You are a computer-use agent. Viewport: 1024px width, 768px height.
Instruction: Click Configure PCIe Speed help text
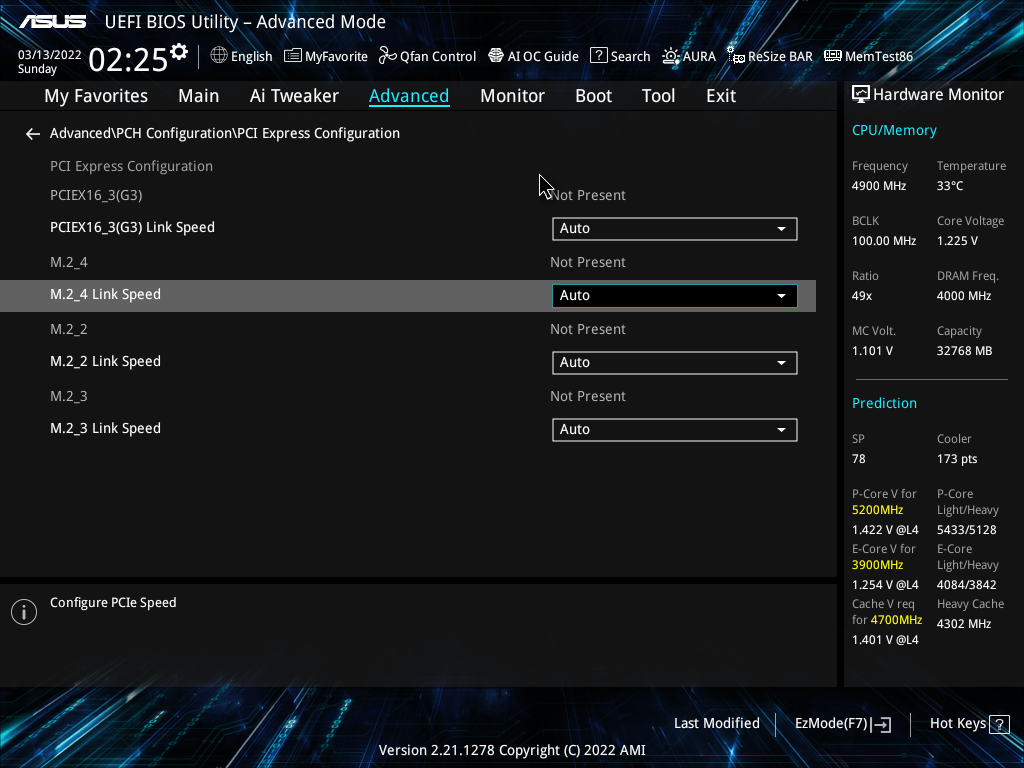113,603
